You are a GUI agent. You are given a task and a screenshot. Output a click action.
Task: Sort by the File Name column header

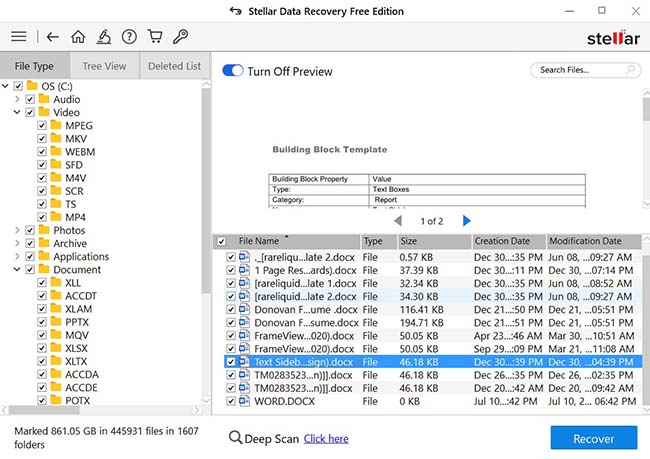pos(293,241)
